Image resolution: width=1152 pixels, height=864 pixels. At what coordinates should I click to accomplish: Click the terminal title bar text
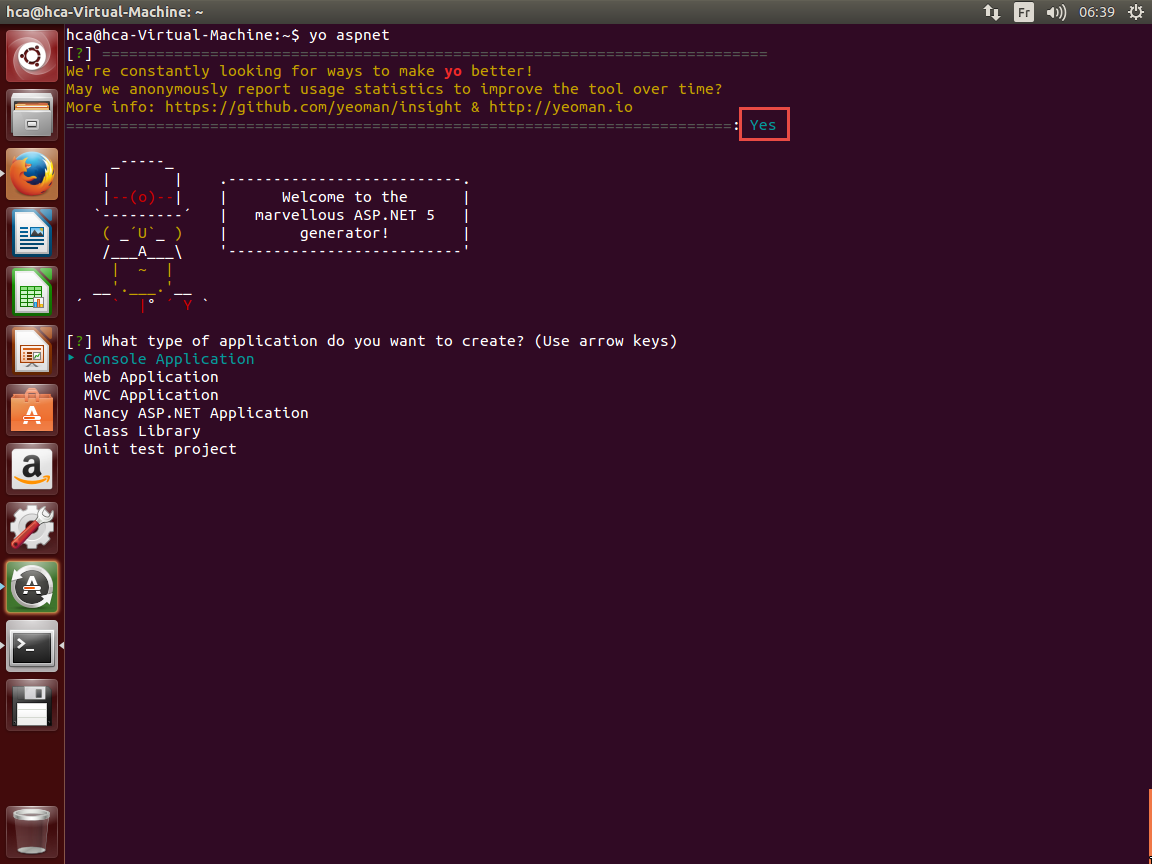click(105, 12)
